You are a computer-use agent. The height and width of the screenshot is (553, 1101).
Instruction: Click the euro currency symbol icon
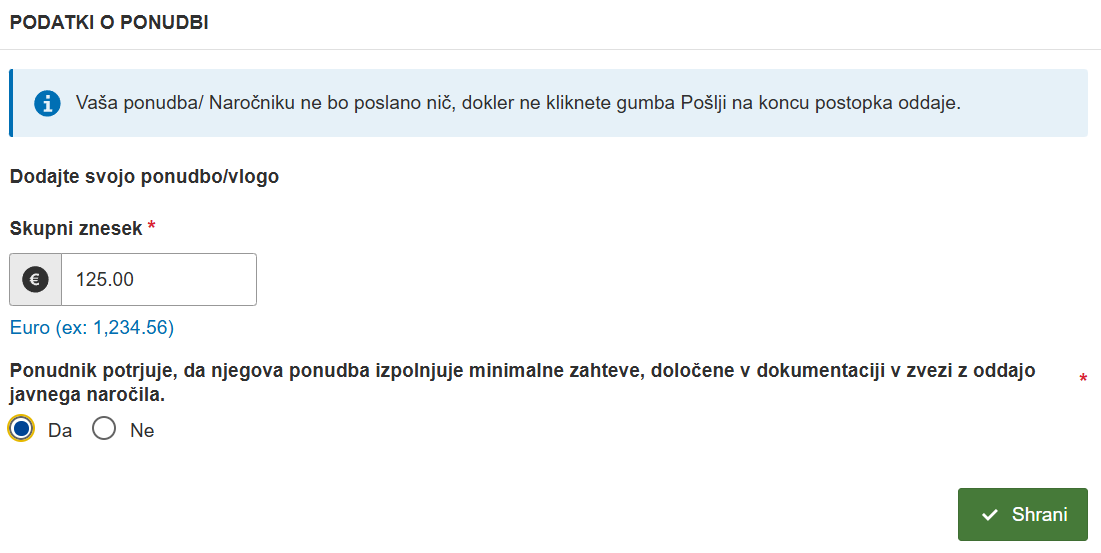click(x=35, y=279)
